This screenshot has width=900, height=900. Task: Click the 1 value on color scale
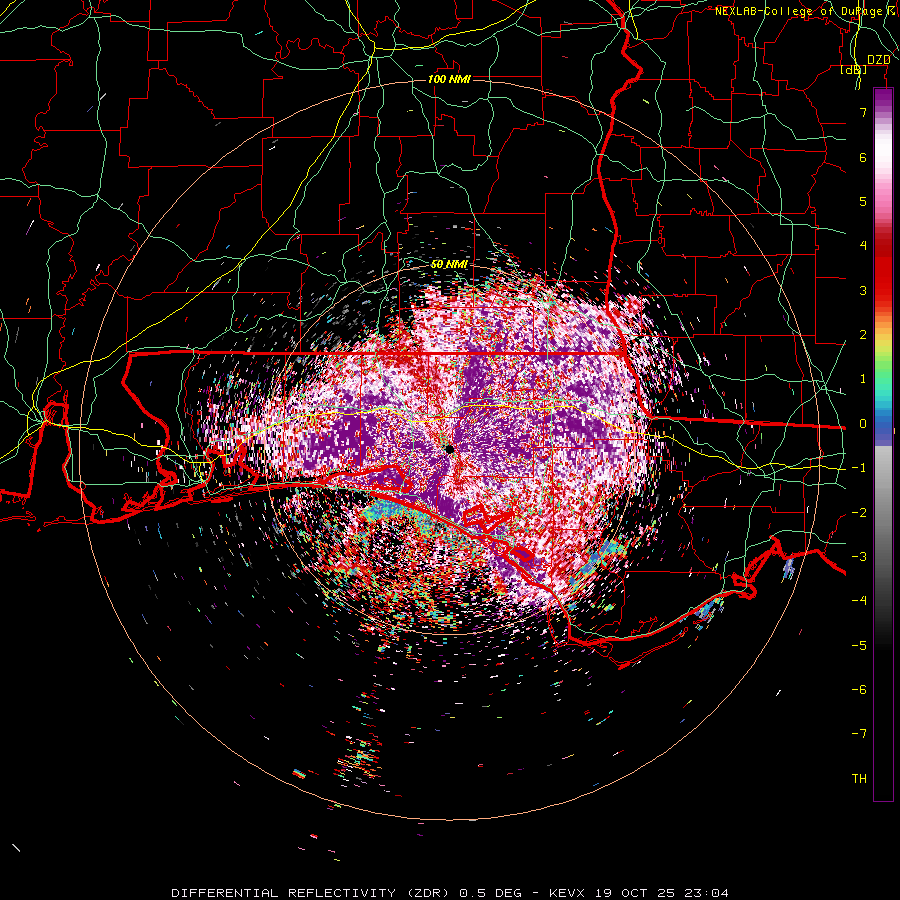click(x=863, y=379)
